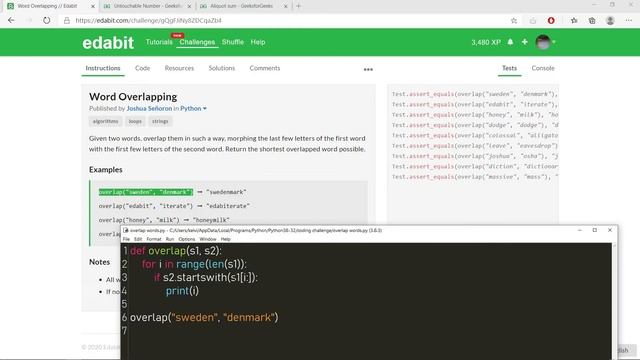Select the Resources tab
Image resolution: width=640 pixels, height=360 pixels.
[x=179, y=68]
